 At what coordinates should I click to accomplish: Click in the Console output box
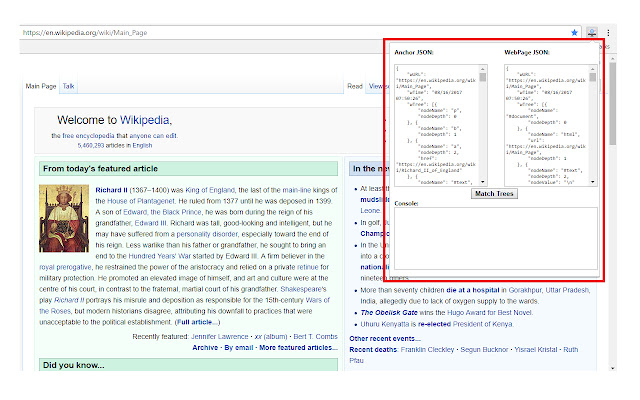(494, 238)
